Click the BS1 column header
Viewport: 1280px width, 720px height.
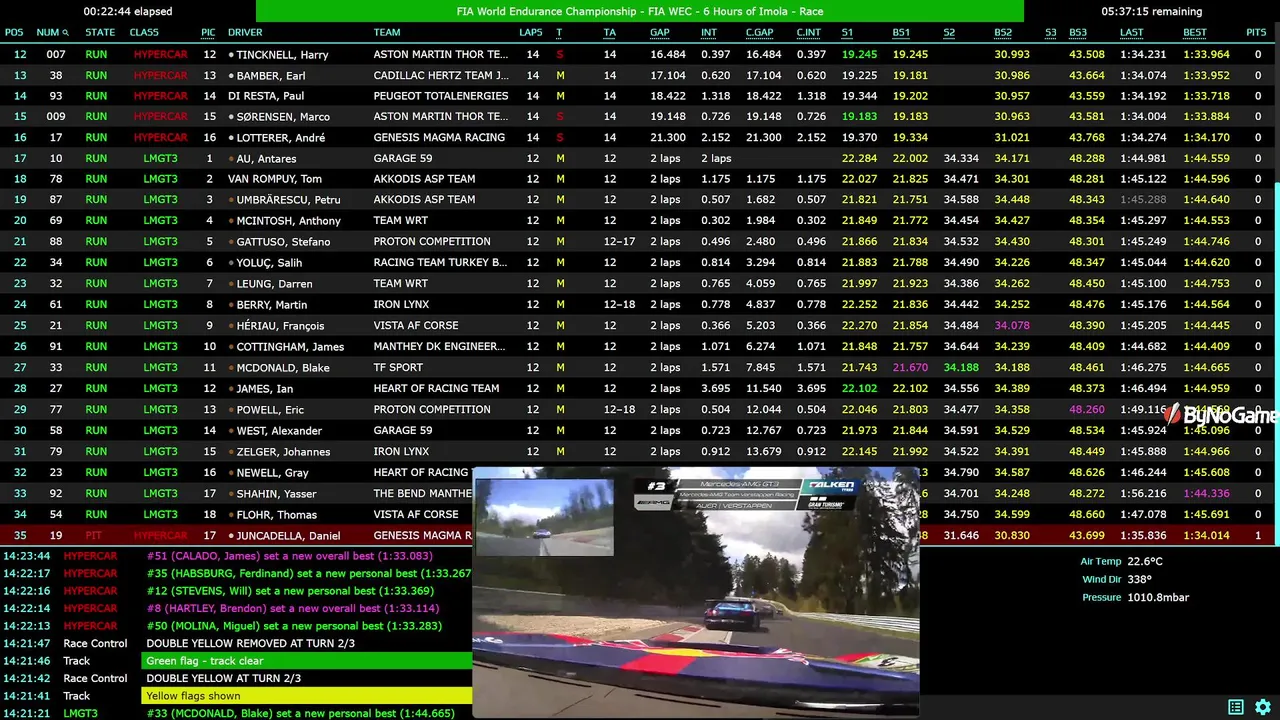(901, 32)
